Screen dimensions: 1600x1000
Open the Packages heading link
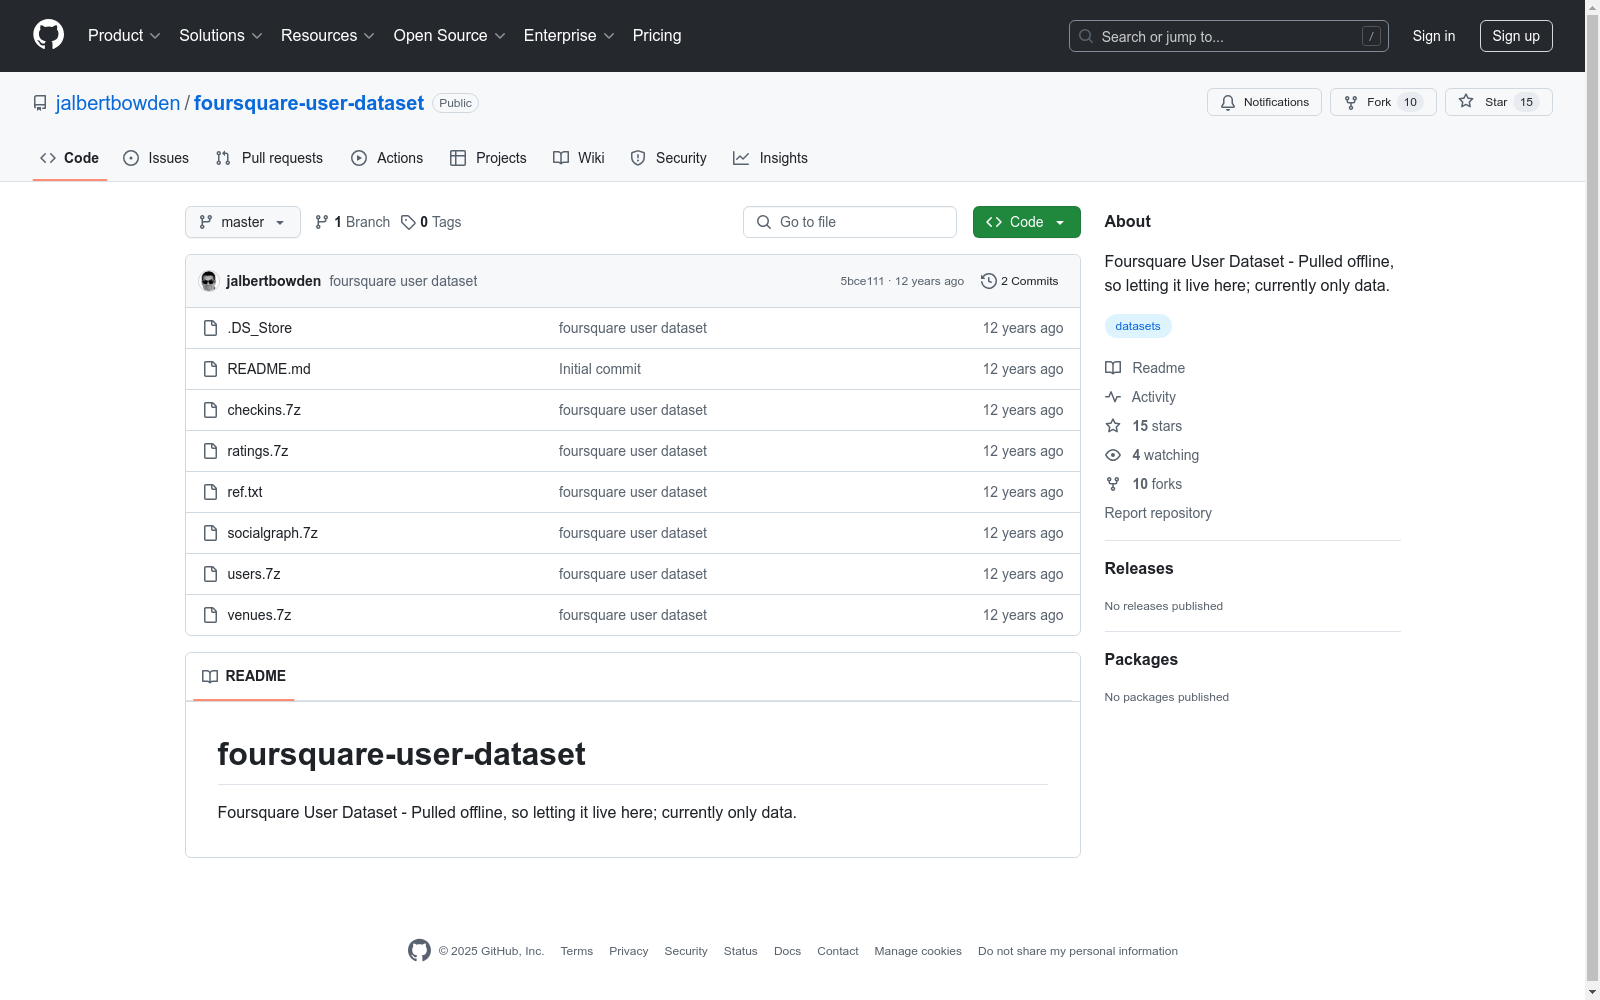click(1141, 659)
